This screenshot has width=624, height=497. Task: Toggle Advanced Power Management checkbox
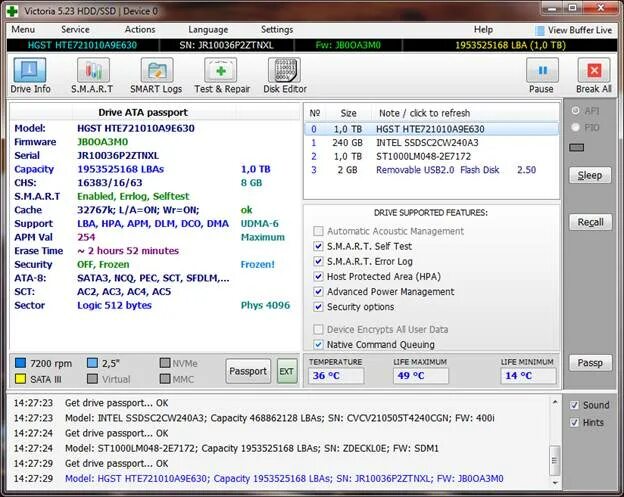click(x=318, y=291)
